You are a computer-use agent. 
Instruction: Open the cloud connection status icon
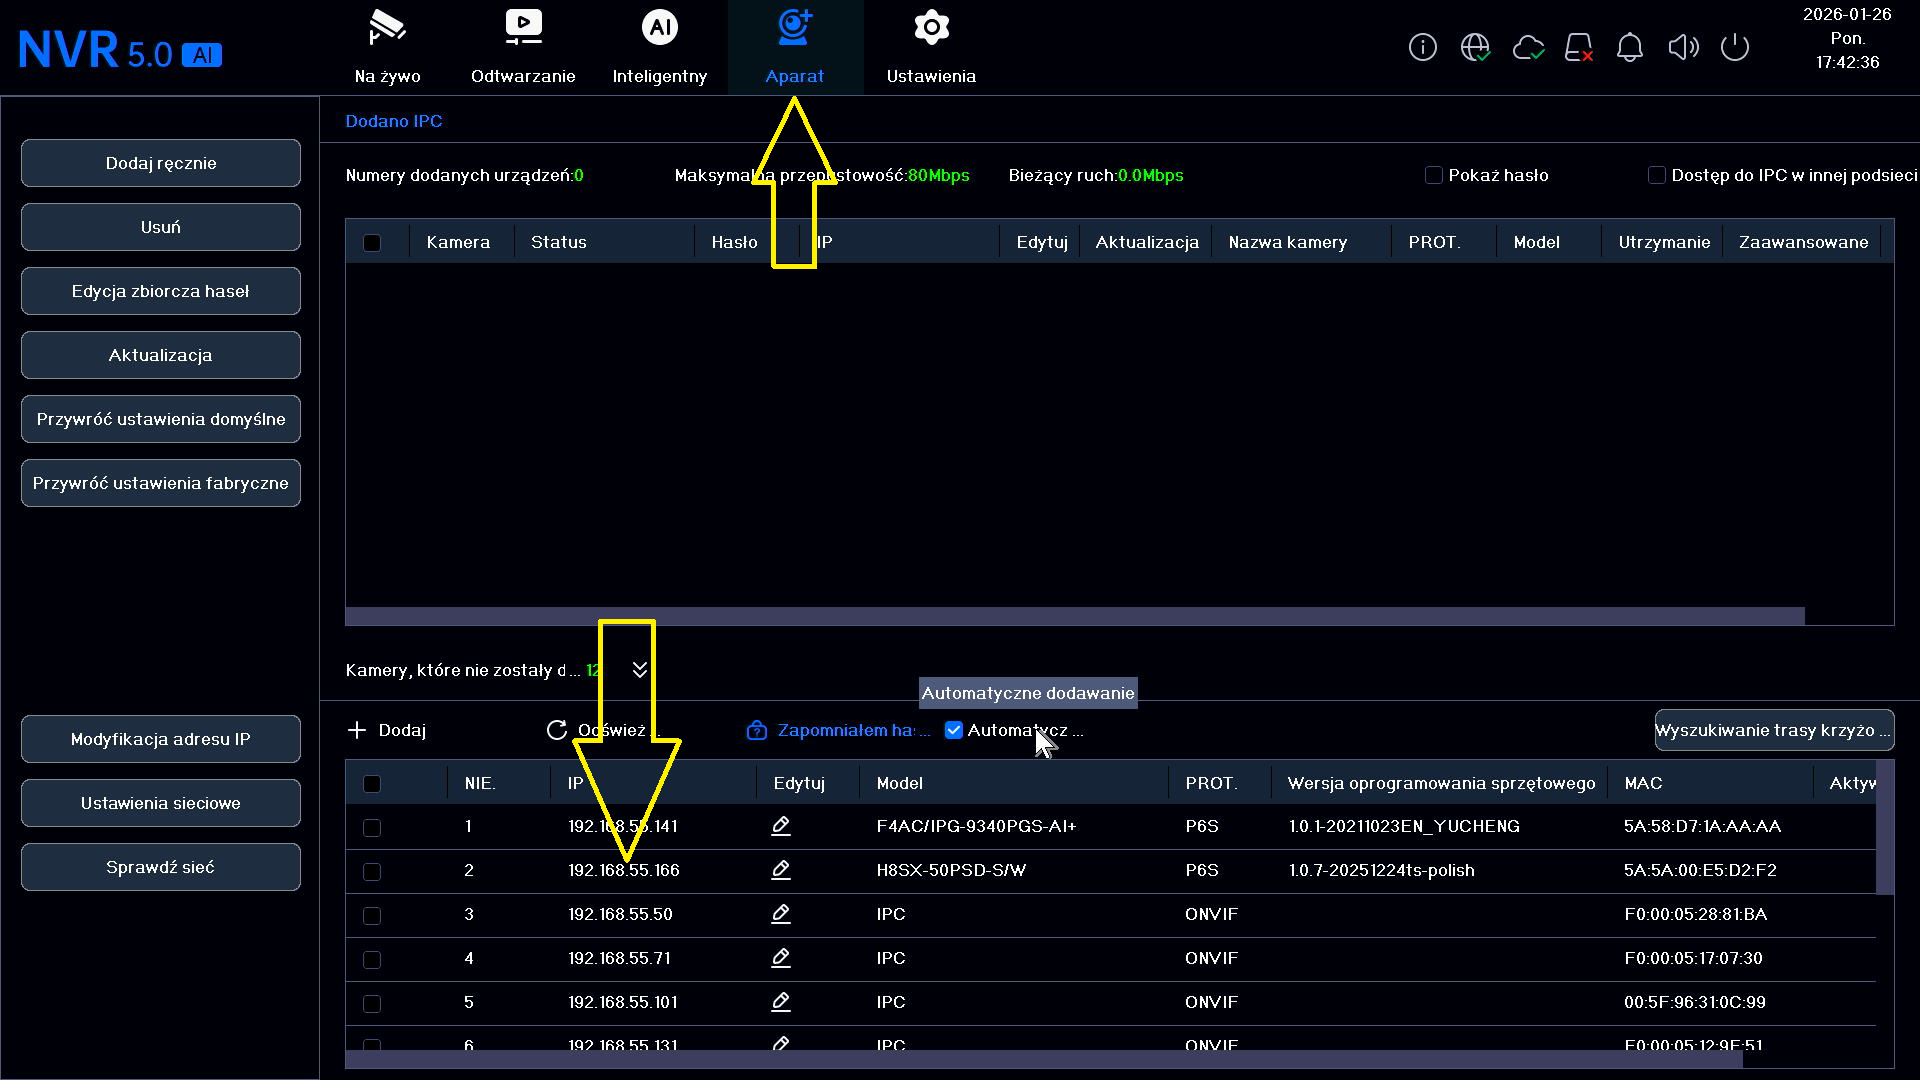pyautogui.click(x=1528, y=47)
